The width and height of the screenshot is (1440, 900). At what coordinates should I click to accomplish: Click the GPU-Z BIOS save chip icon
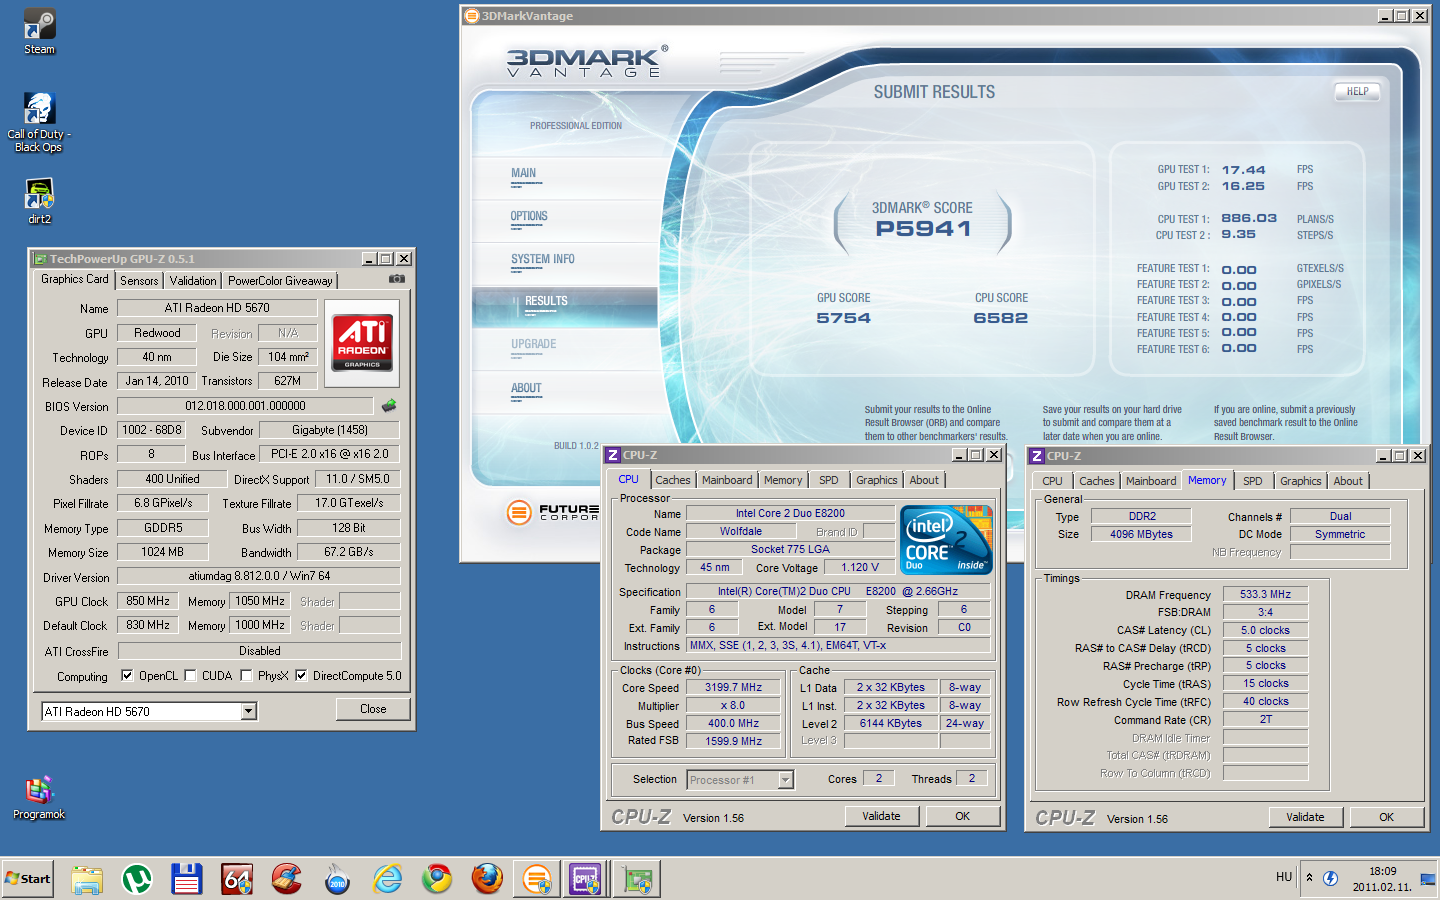389,405
